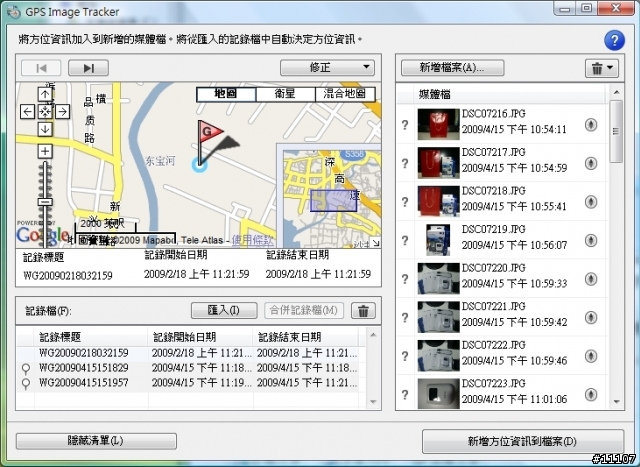This screenshot has height=467, width=640.
Task: Click compass icon for DSC07218.JPG
Action: click(591, 202)
